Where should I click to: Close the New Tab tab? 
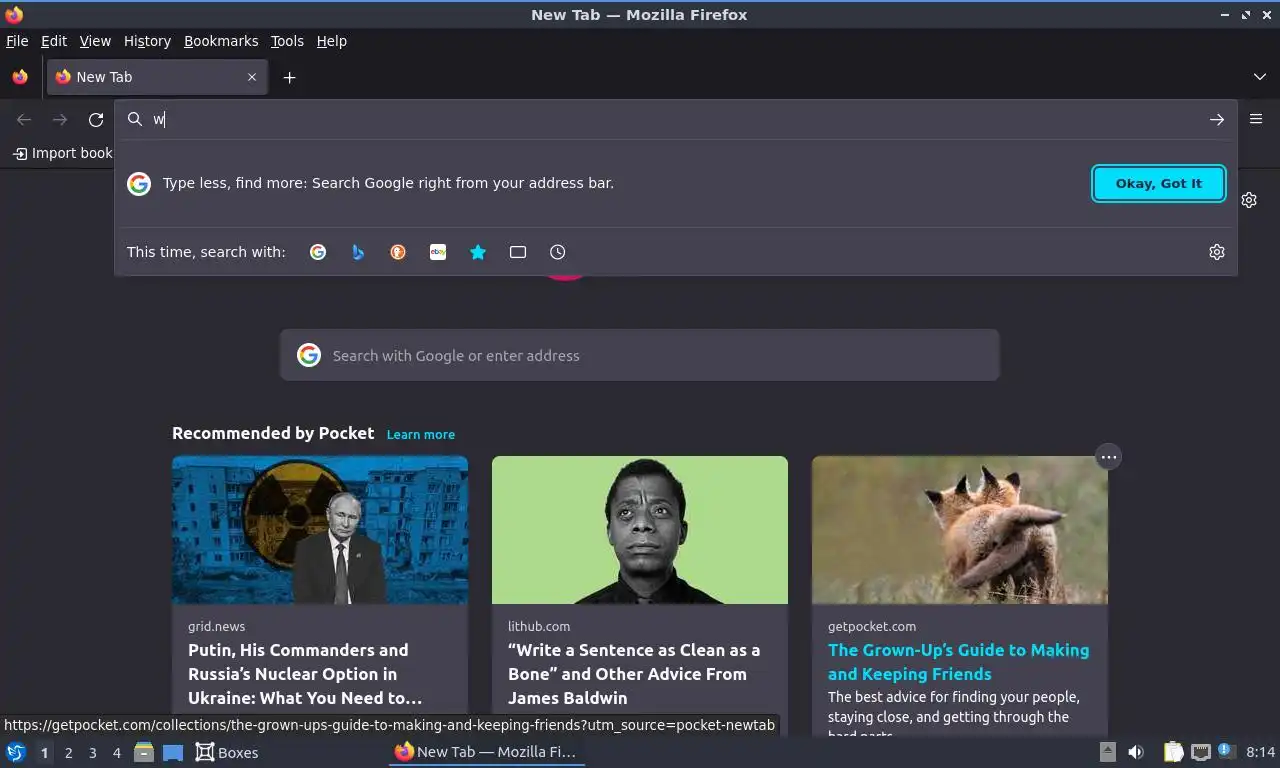point(252,77)
